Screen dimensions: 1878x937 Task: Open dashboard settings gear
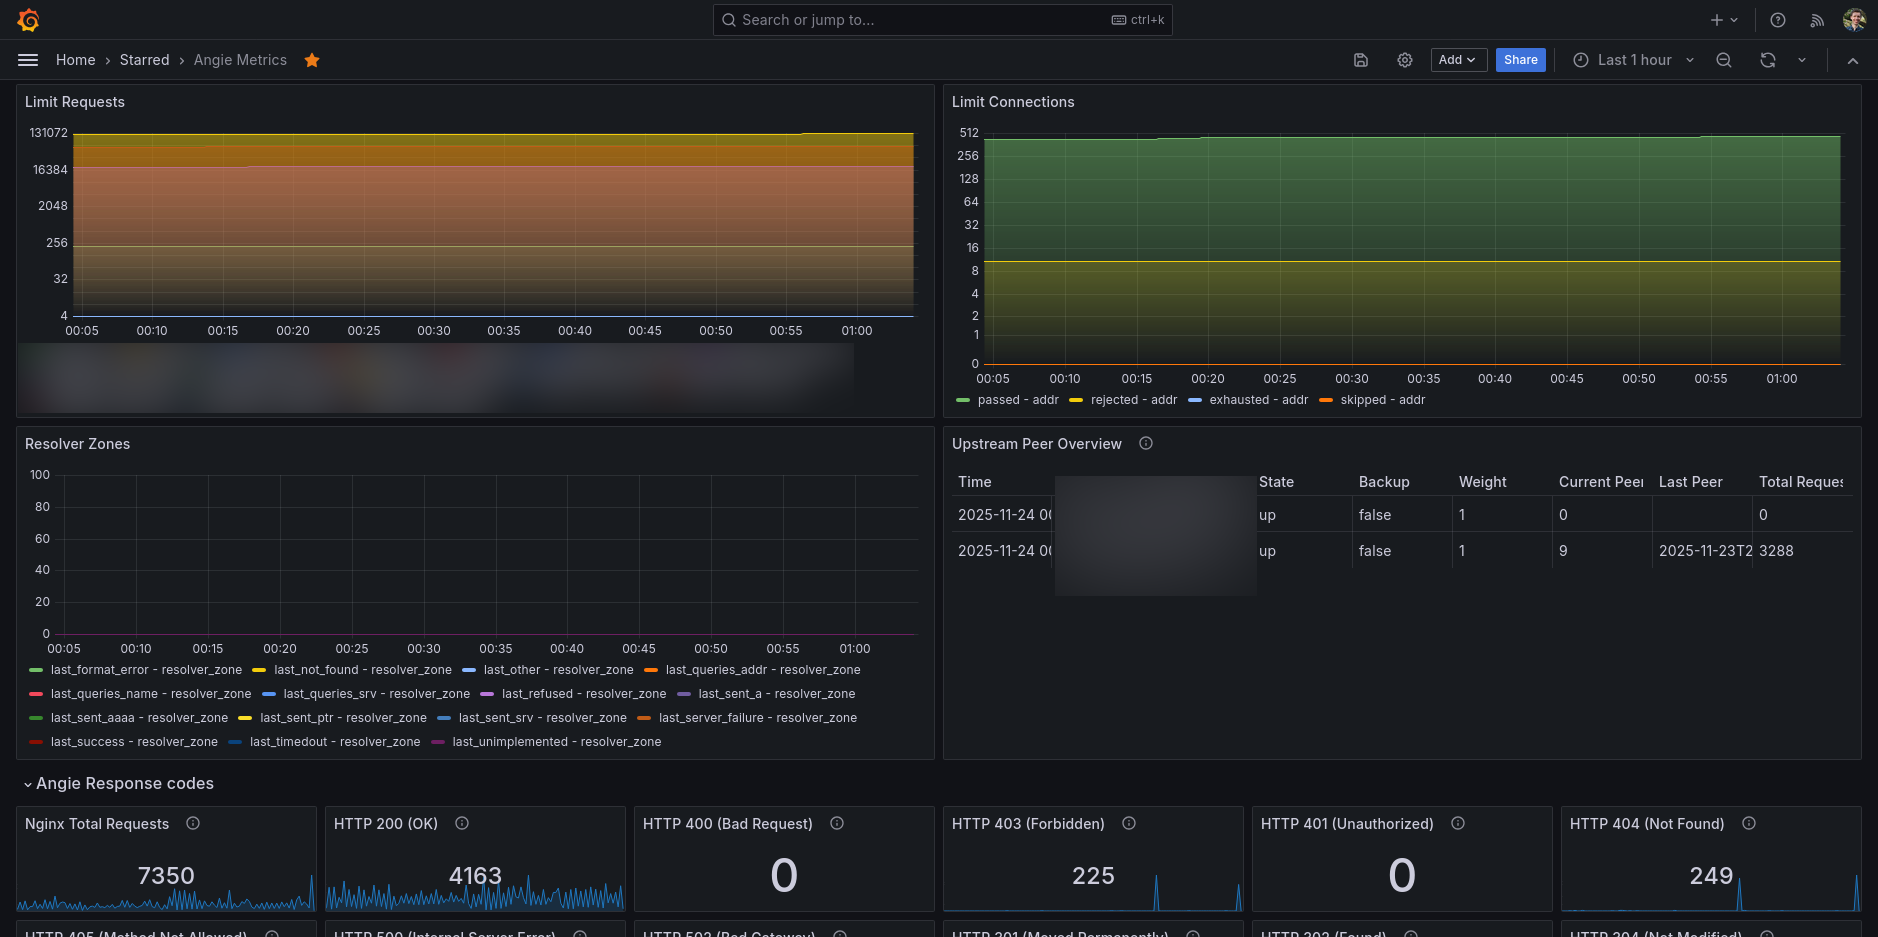(1405, 60)
